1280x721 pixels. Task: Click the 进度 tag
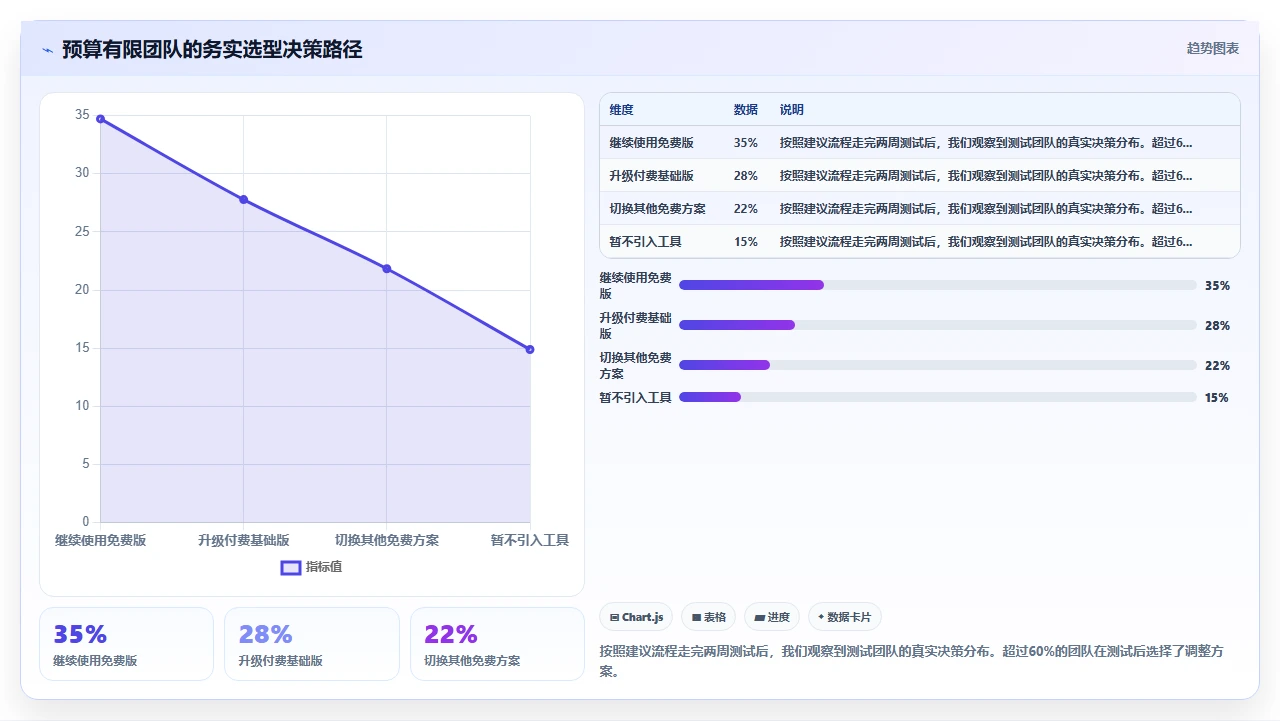point(772,617)
